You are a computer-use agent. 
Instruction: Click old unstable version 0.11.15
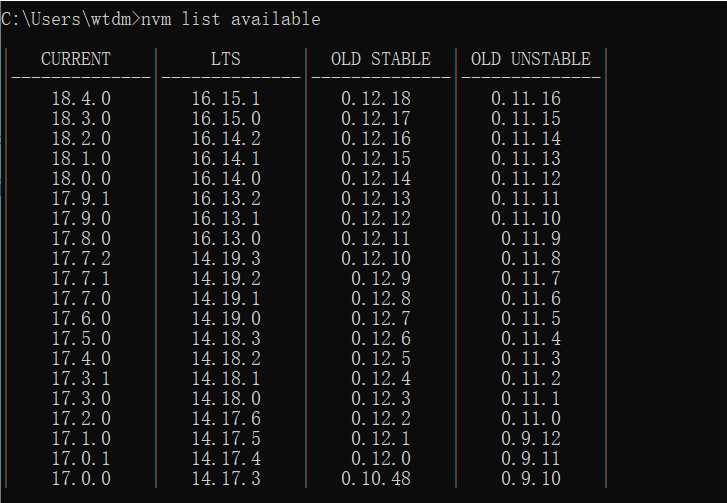pyautogui.click(x=526, y=118)
